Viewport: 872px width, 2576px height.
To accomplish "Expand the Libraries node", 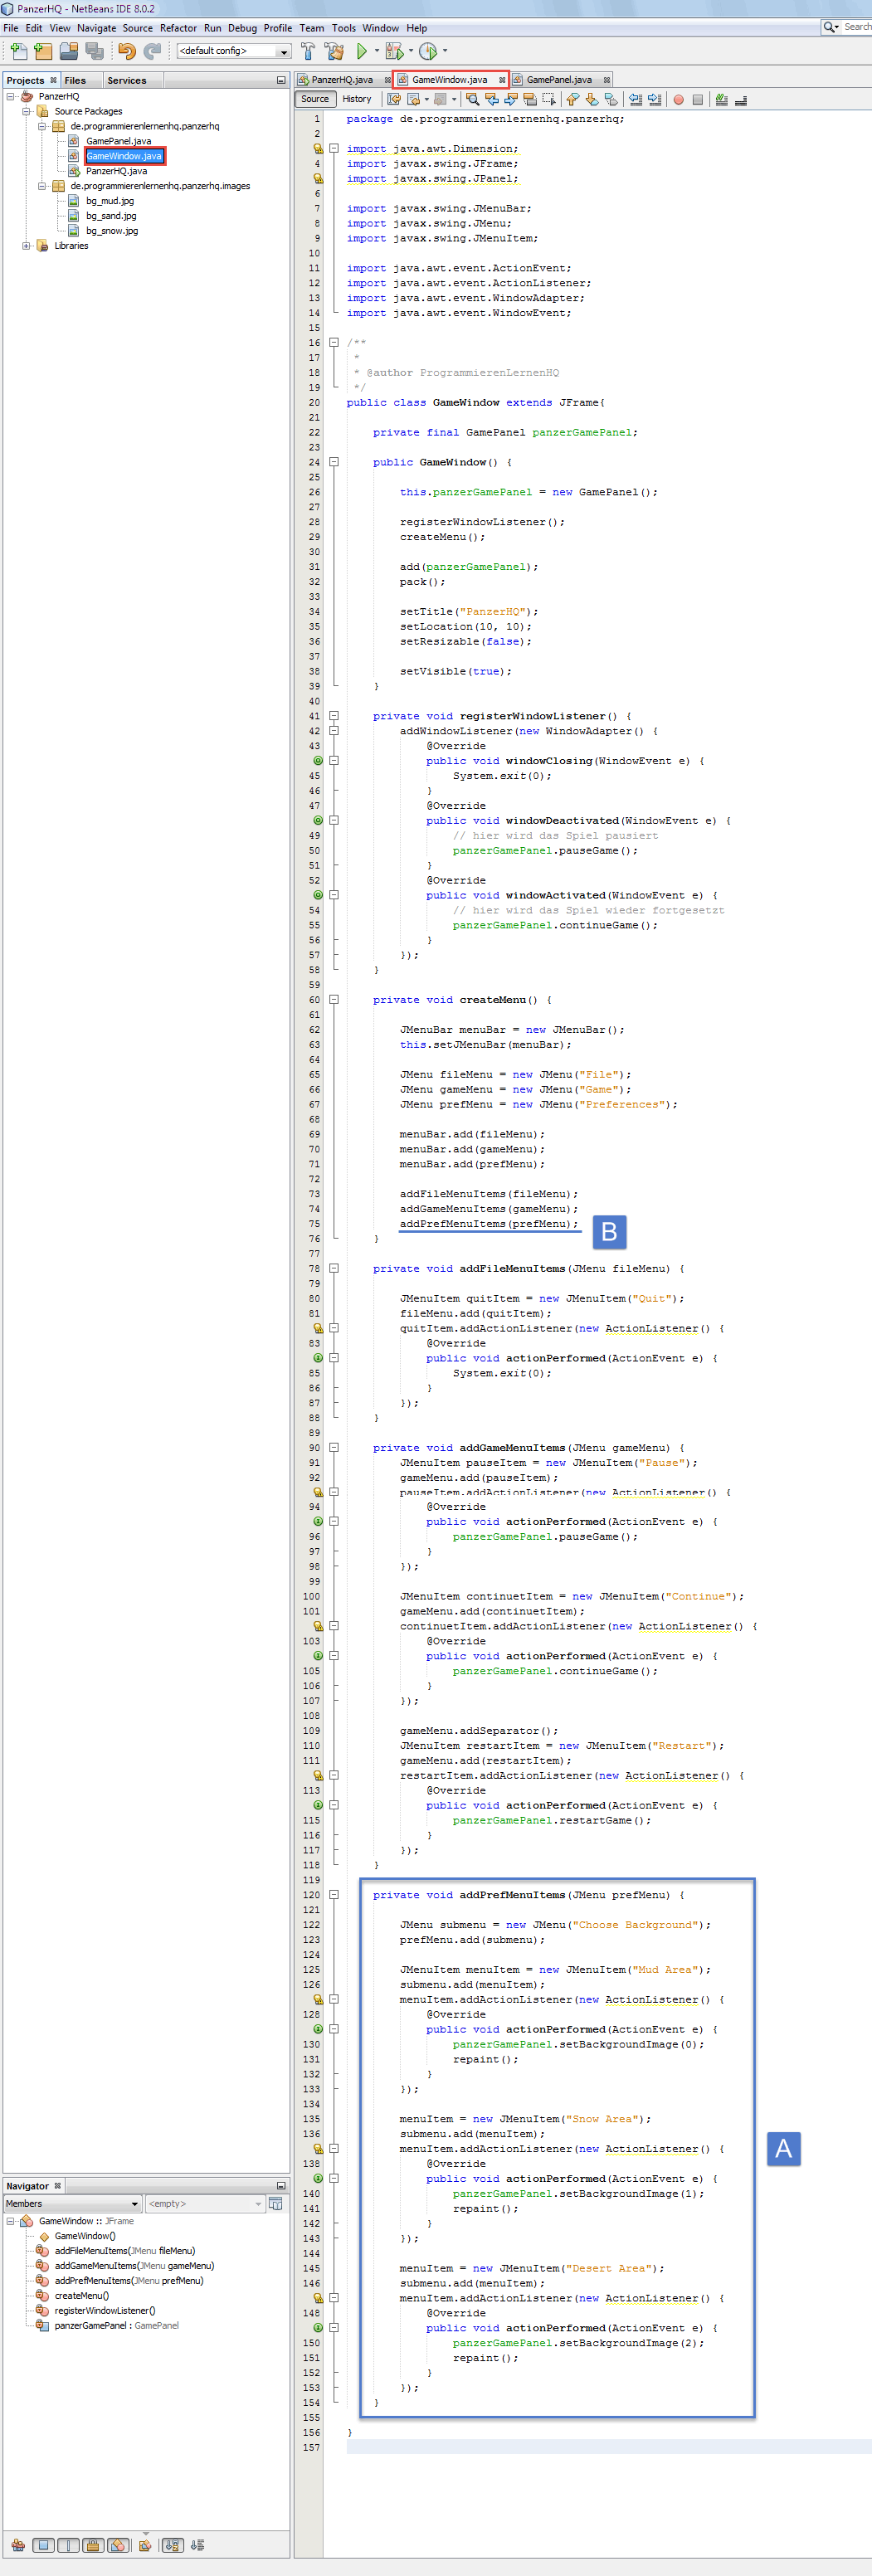I will (x=26, y=245).
